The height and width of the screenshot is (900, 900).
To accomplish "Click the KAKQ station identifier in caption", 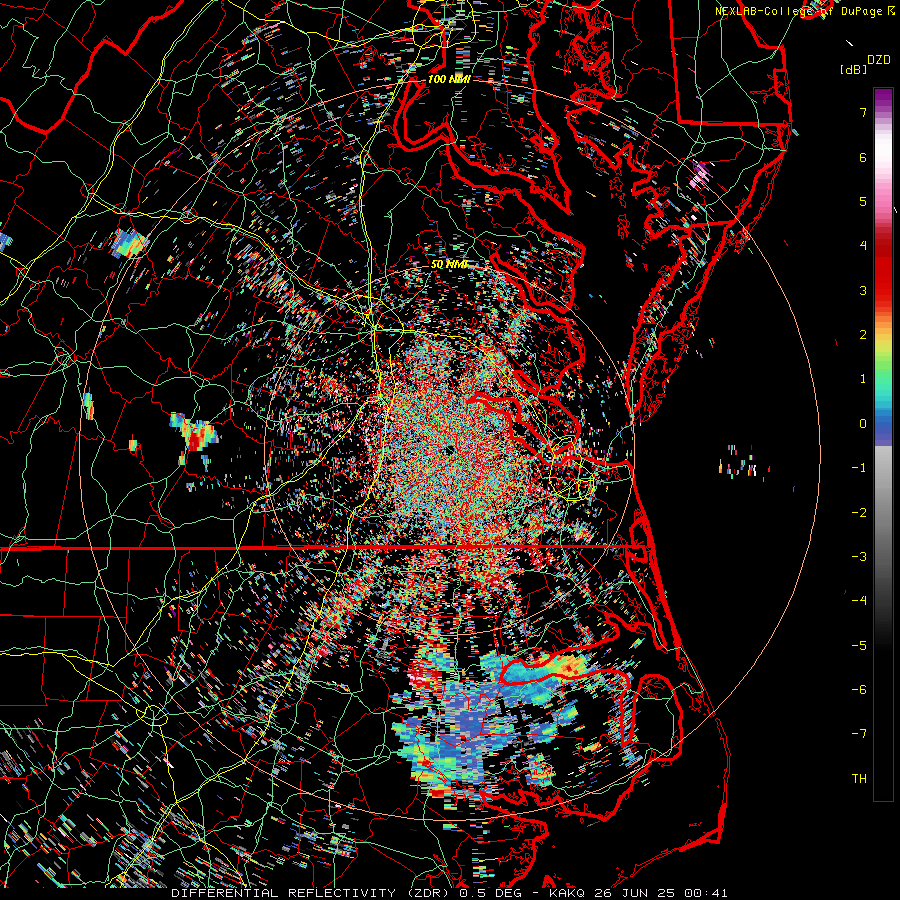I will [x=565, y=893].
